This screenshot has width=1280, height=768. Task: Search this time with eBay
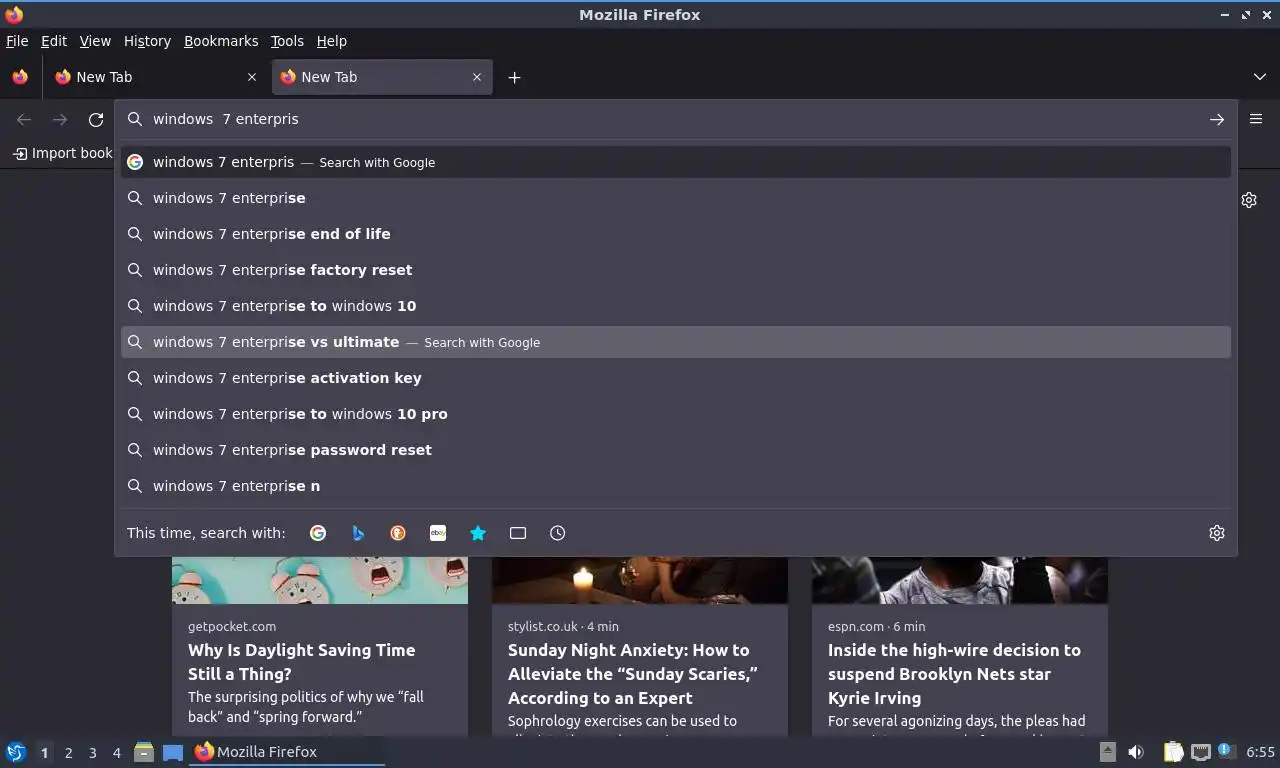[438, 533]
